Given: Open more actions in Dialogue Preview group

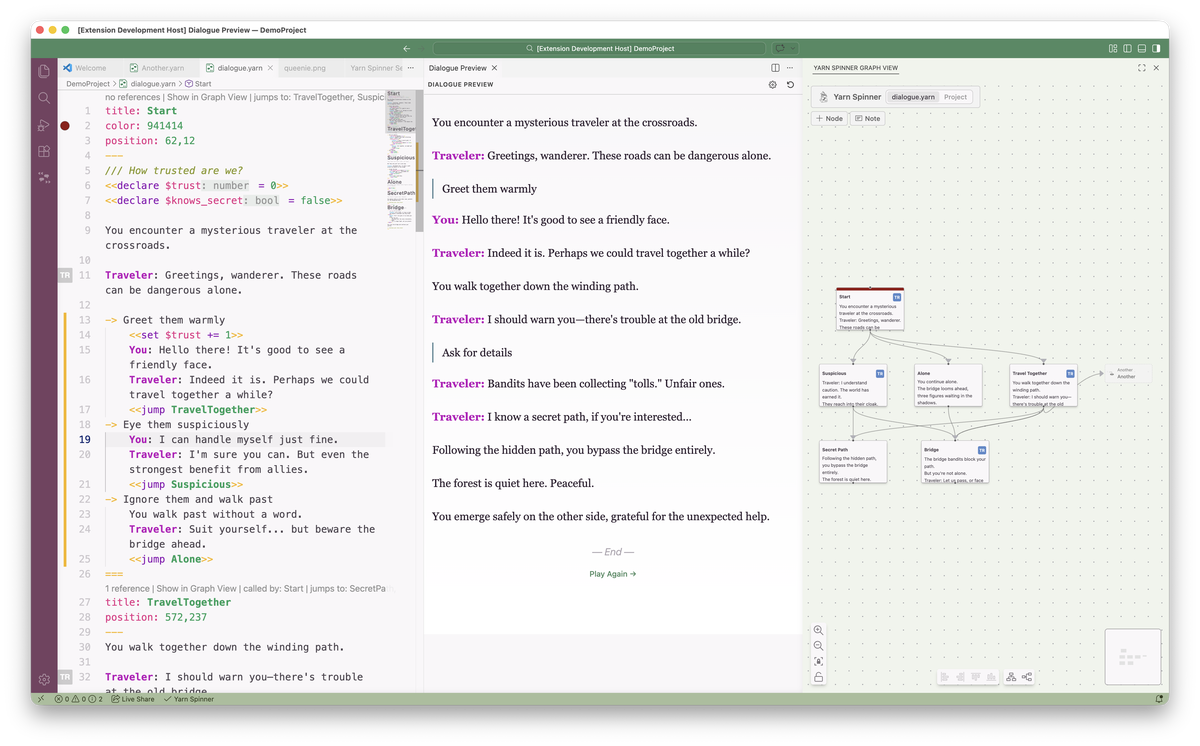Looking at the screenshot, I should 789,68.
